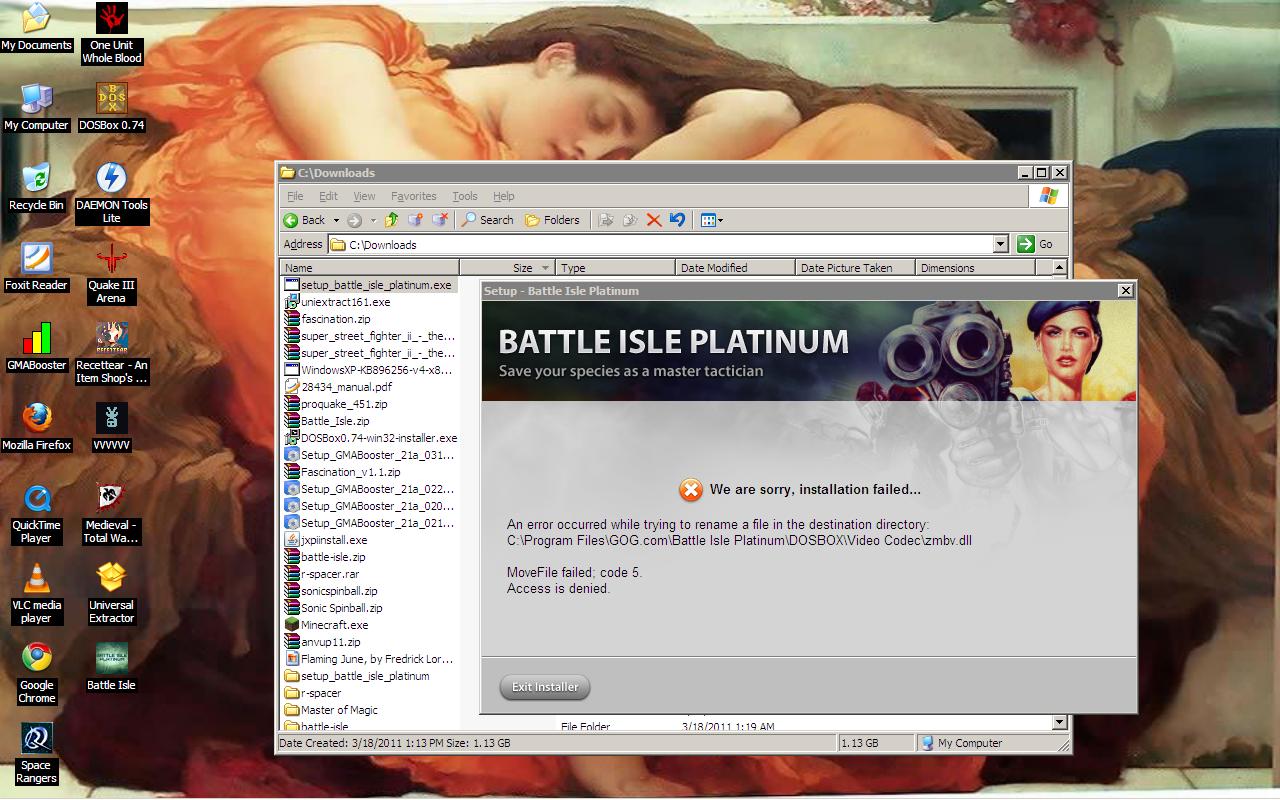Select uniextract161.exe in file list
The image size is (1280, 800).
[x=338, y=302]
